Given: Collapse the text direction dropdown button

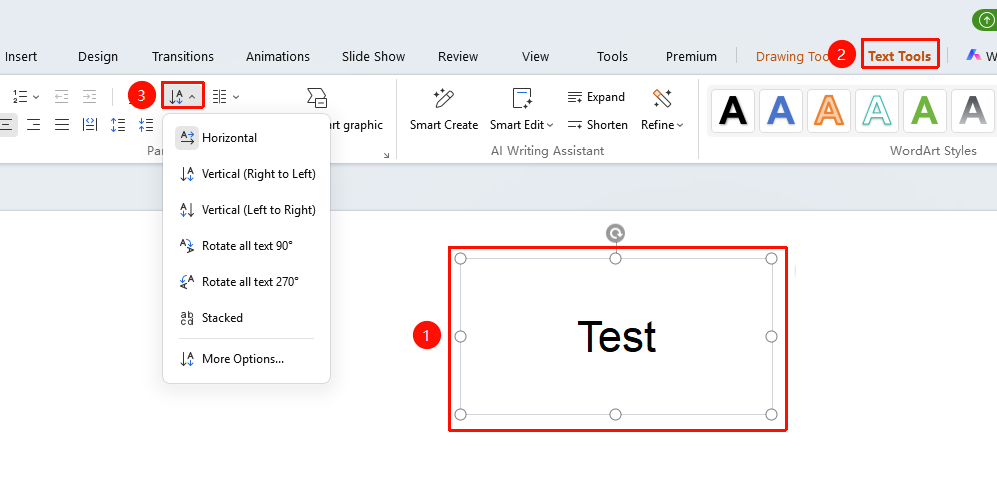Looking at the screenshot, I should click(182, 97).
